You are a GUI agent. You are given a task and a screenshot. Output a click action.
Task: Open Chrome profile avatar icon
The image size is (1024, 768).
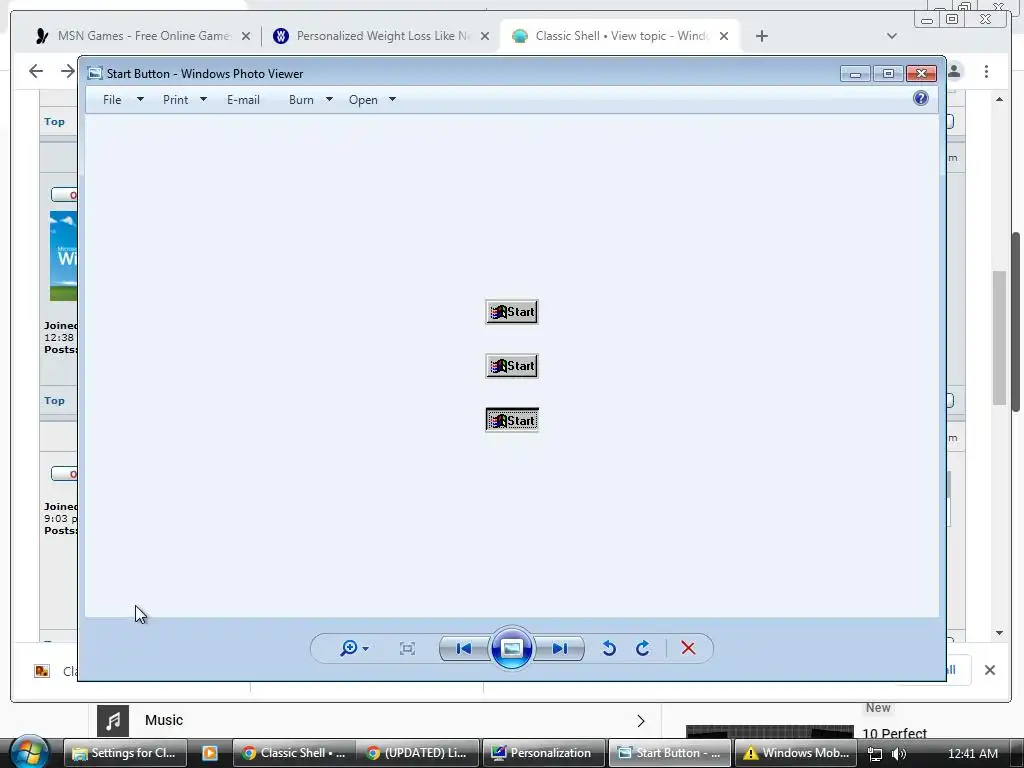point(955,71)
